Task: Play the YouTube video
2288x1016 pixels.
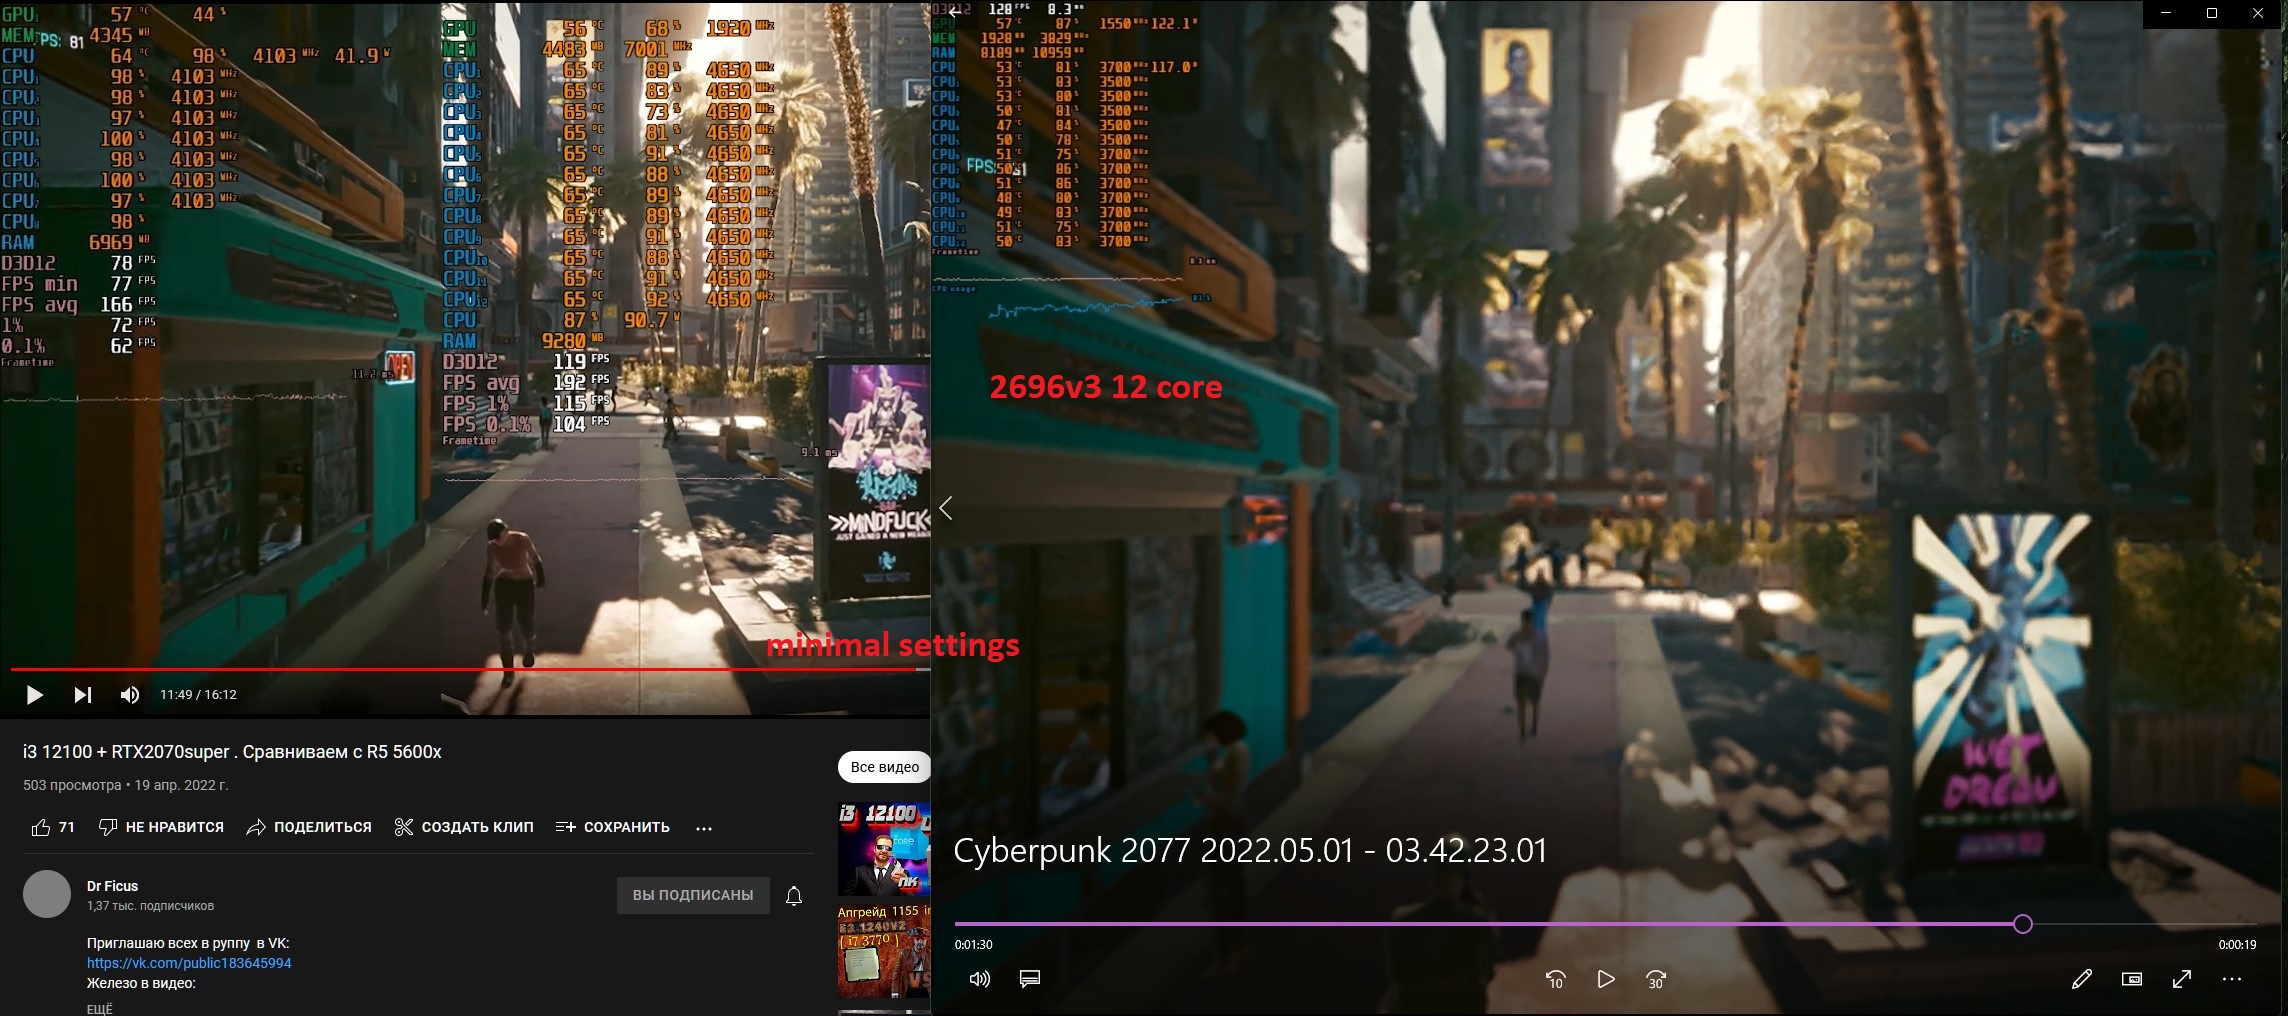Action: click(35, 695)
